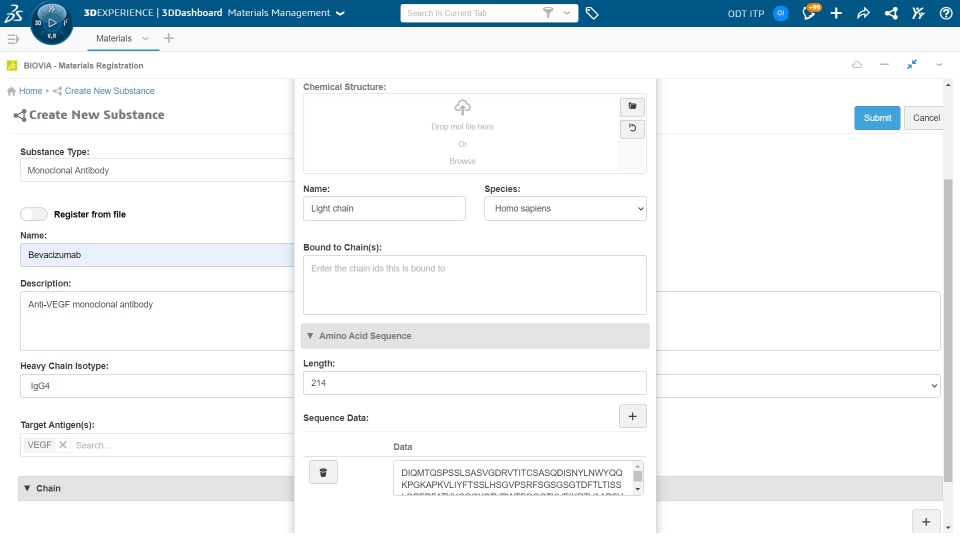The image size is (960, 540).
Task: Click the Length field showing 214
Action: tap(474, 383)
